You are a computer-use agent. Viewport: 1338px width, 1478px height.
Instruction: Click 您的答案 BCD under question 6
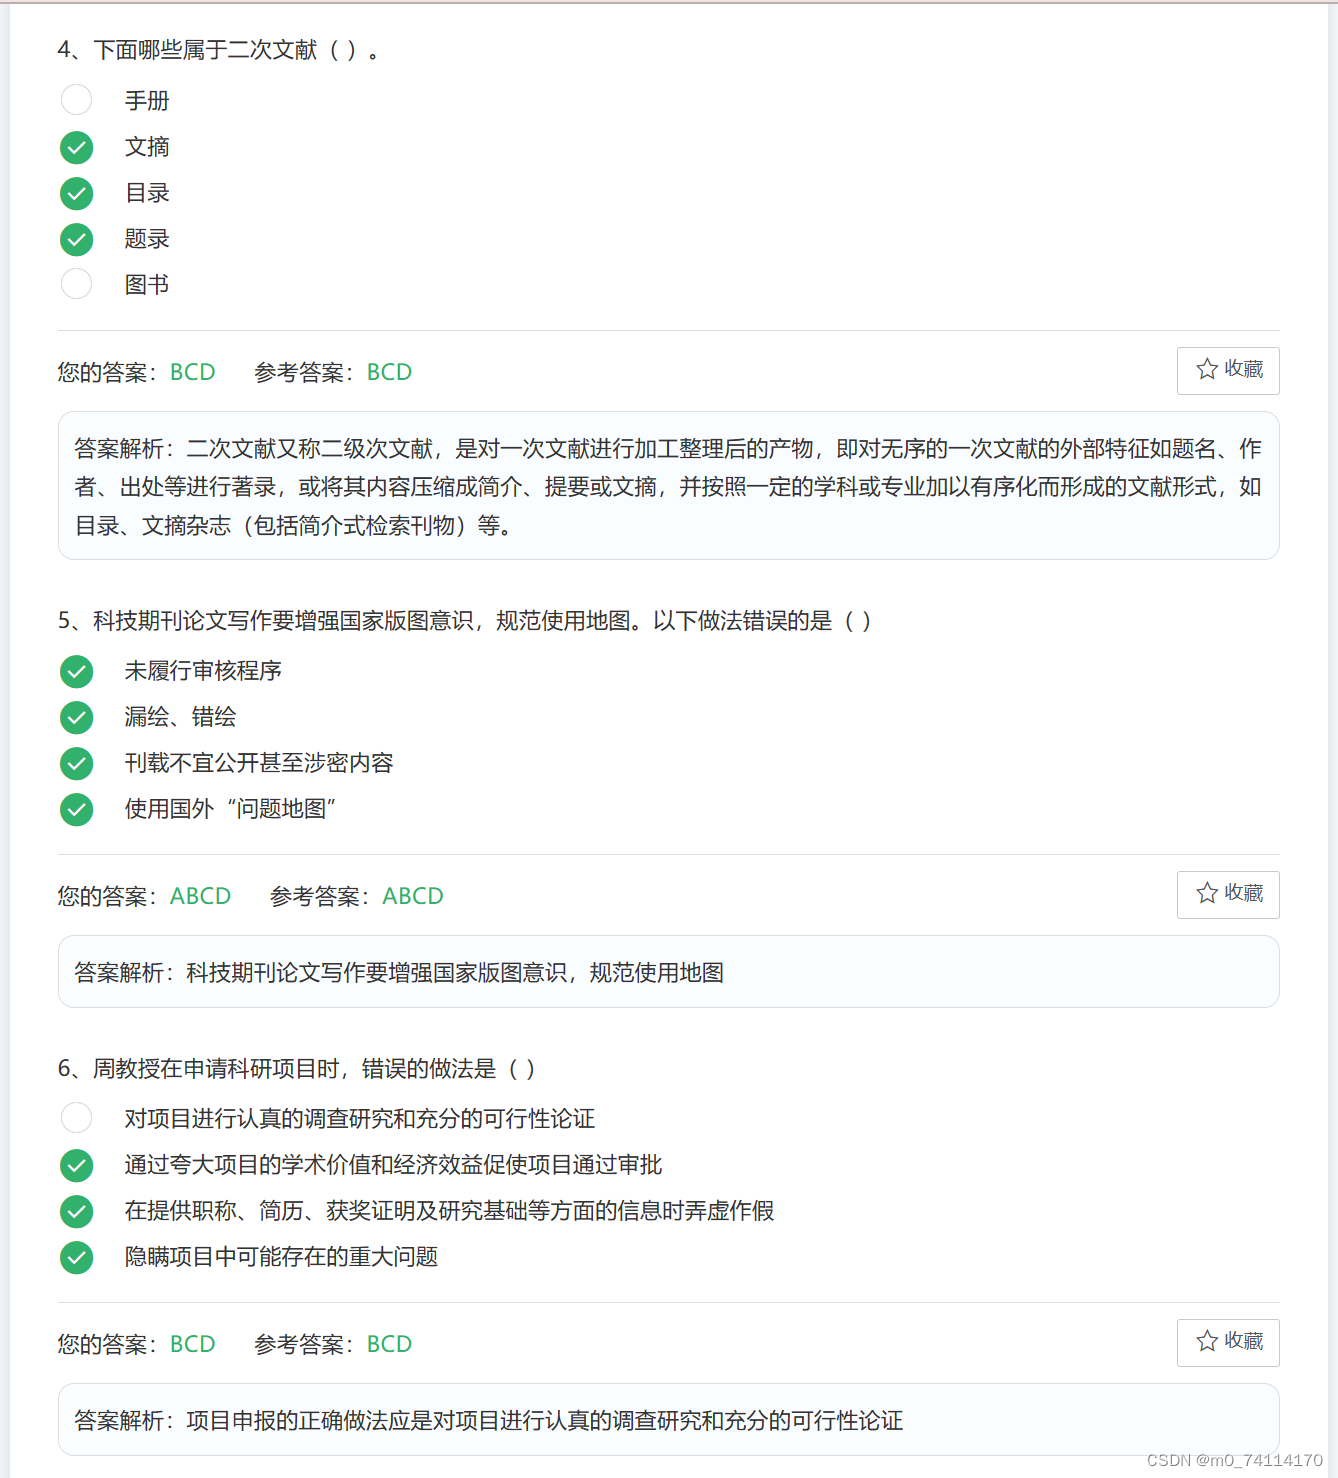136,1344
